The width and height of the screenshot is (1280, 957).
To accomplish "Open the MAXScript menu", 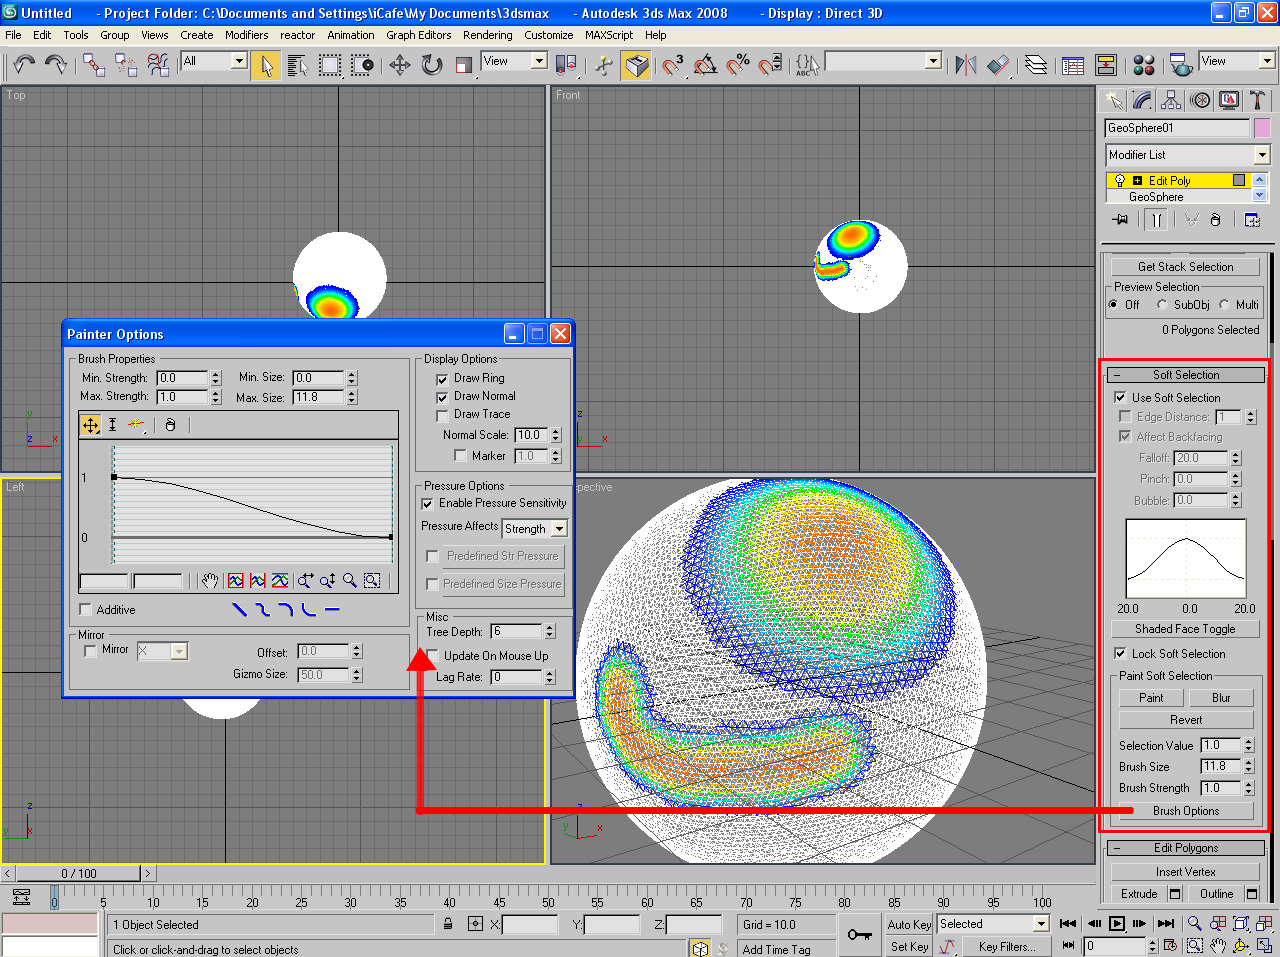I will pyautogui.click(x=609, y=35).
